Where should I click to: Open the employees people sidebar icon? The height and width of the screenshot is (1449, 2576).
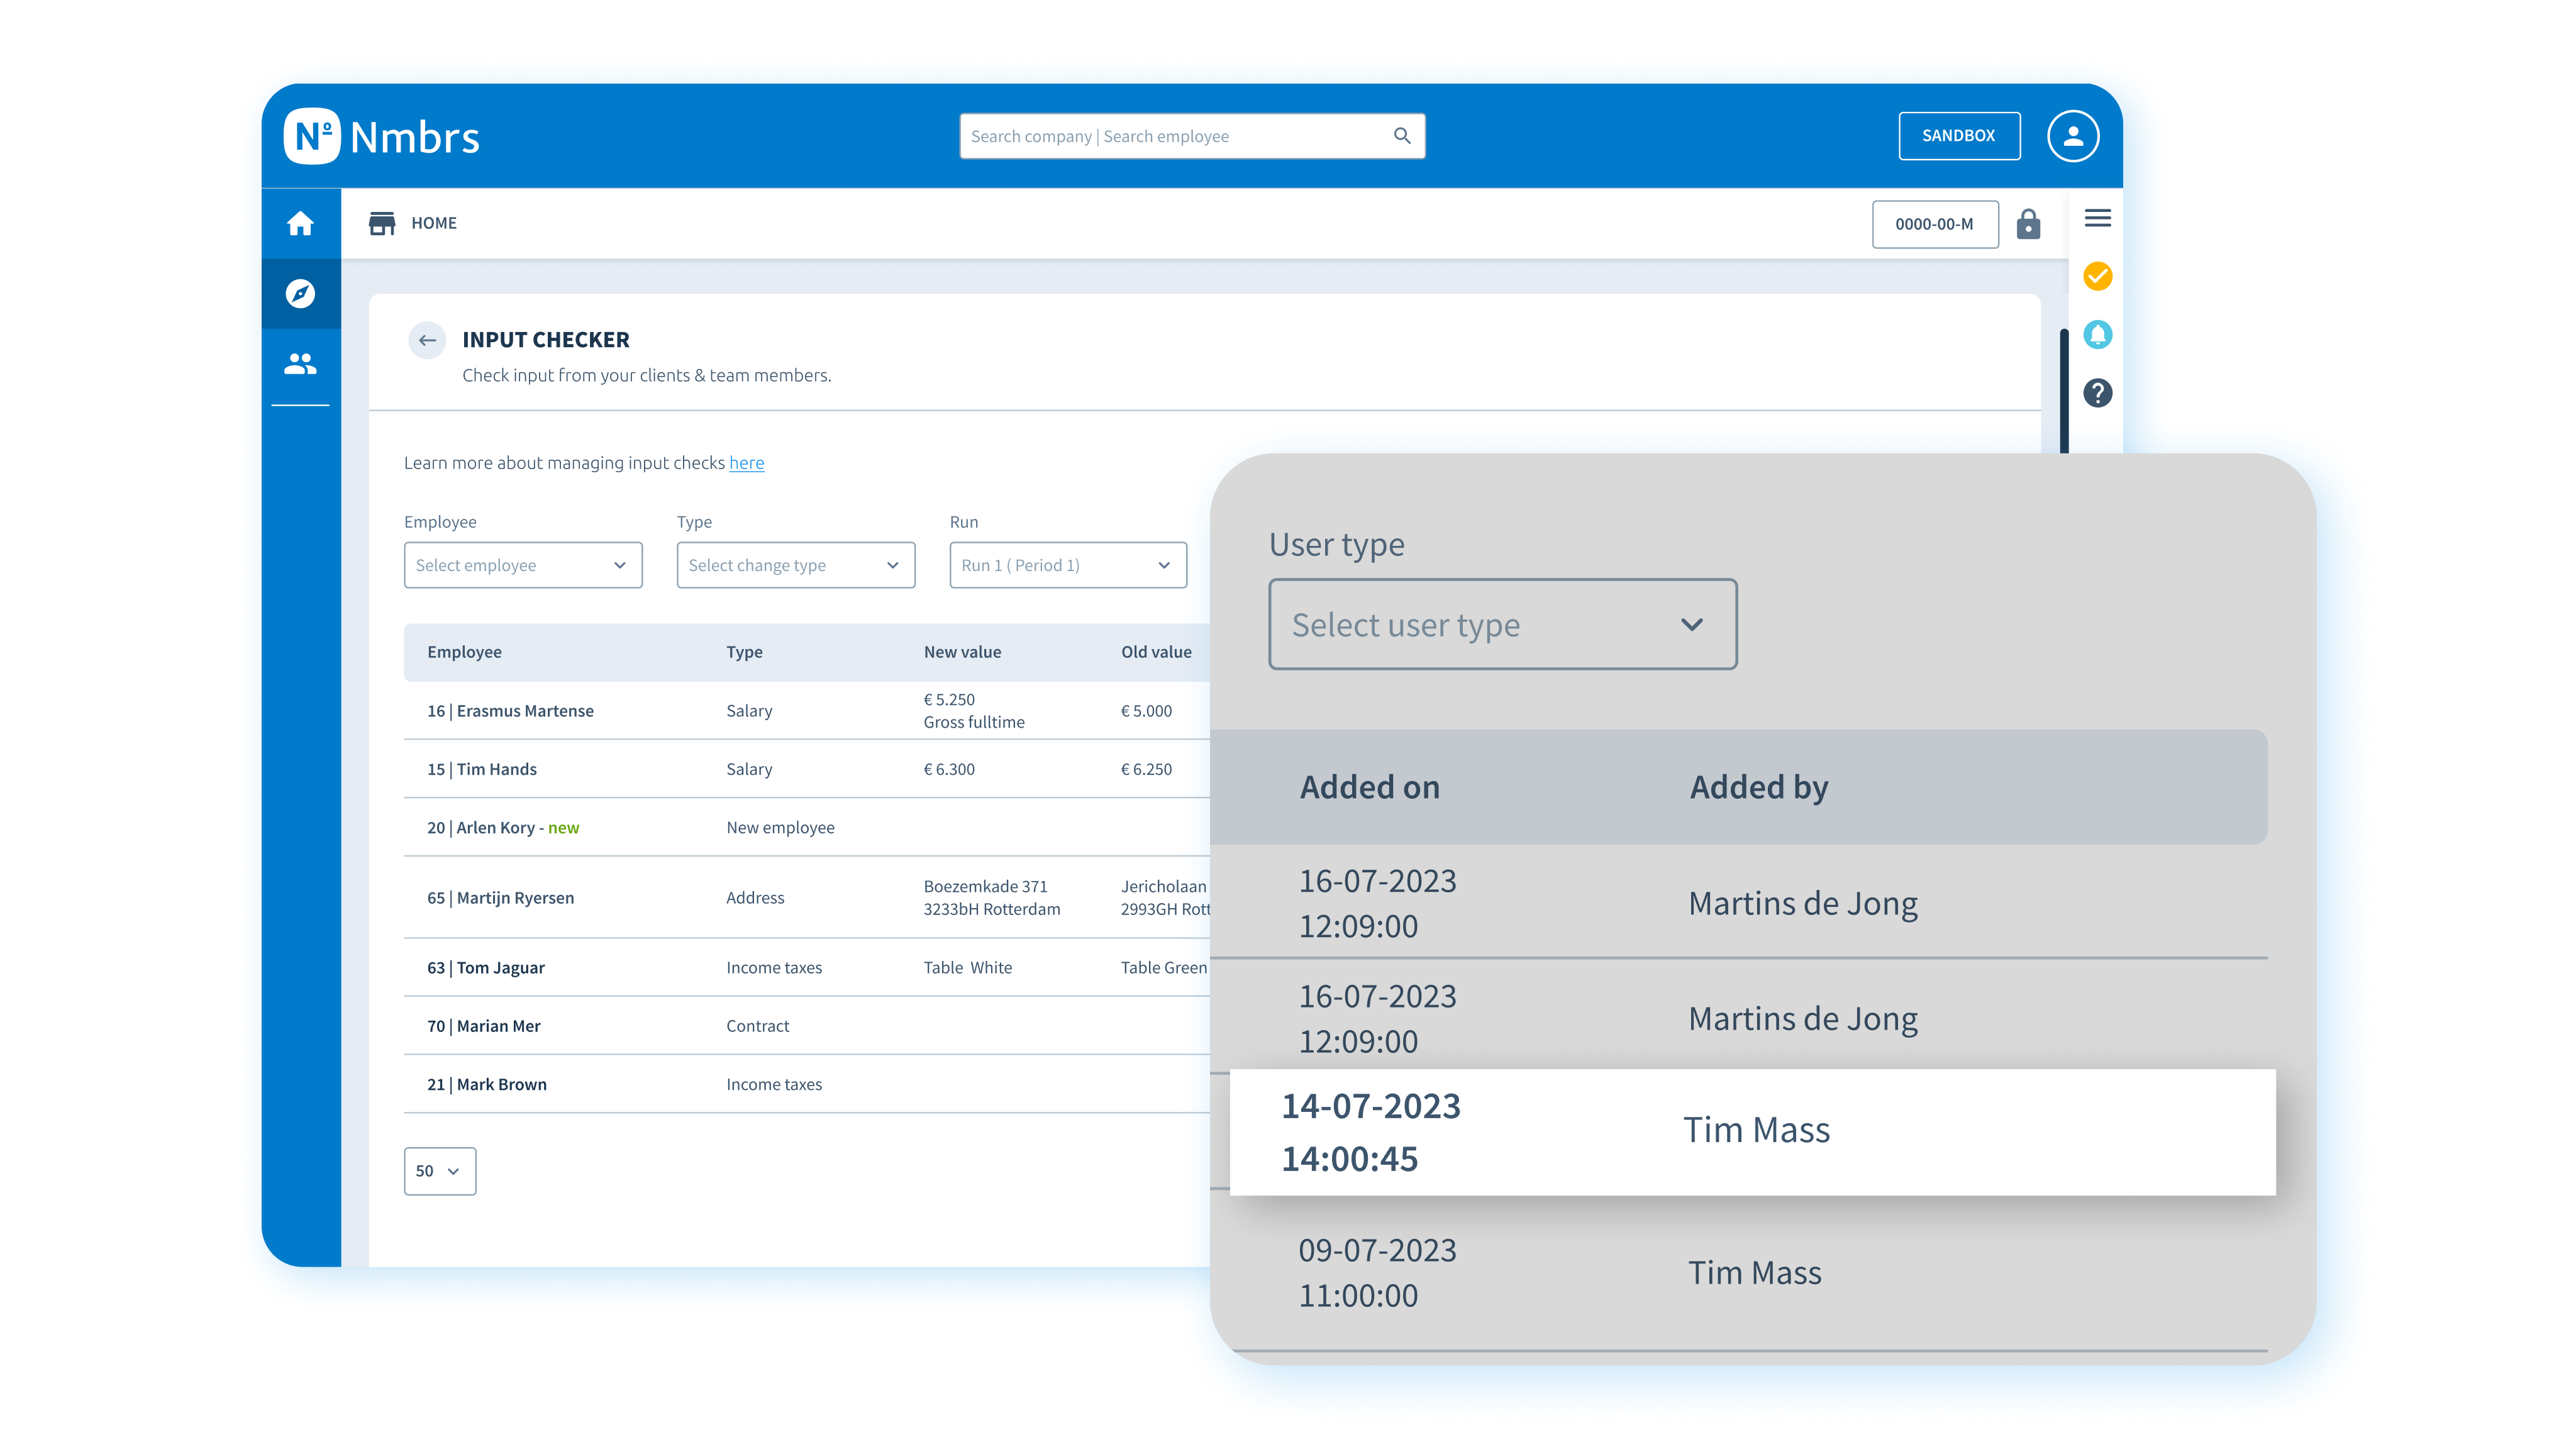coord(300,363)
